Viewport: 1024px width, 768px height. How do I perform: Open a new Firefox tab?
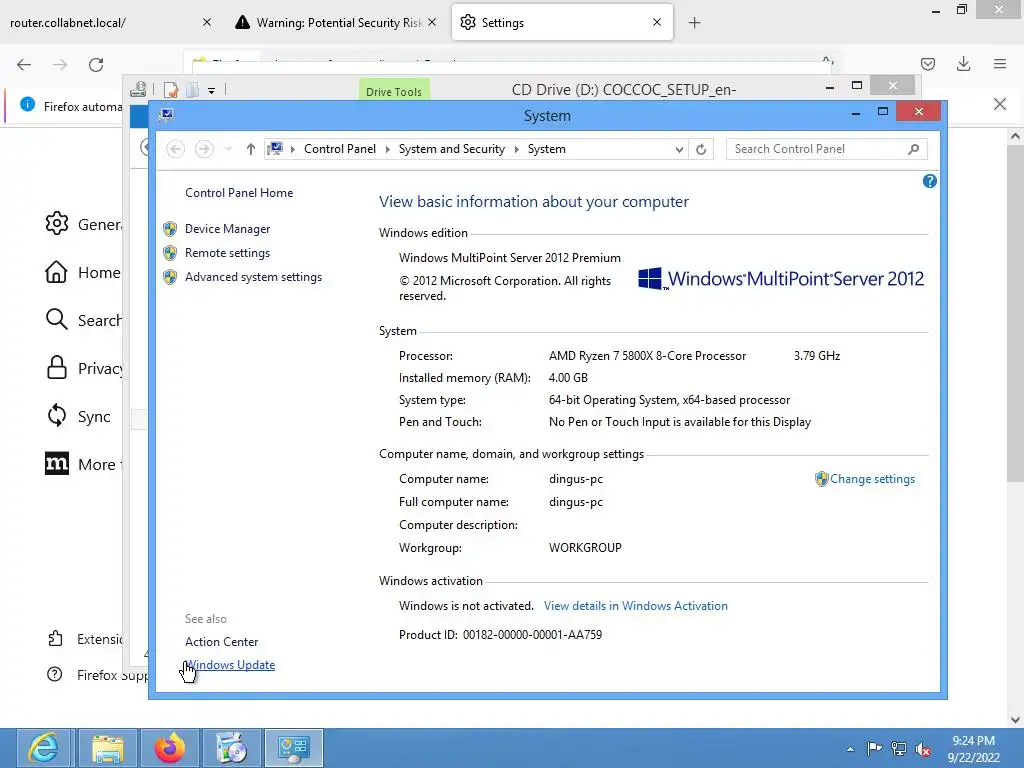click(694, 23)
